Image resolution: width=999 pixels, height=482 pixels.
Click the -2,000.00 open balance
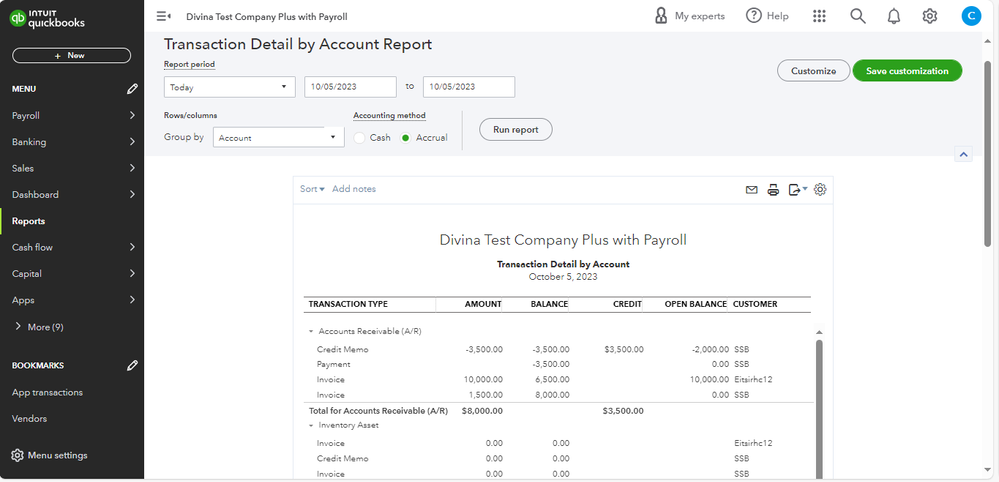point(710,349)
